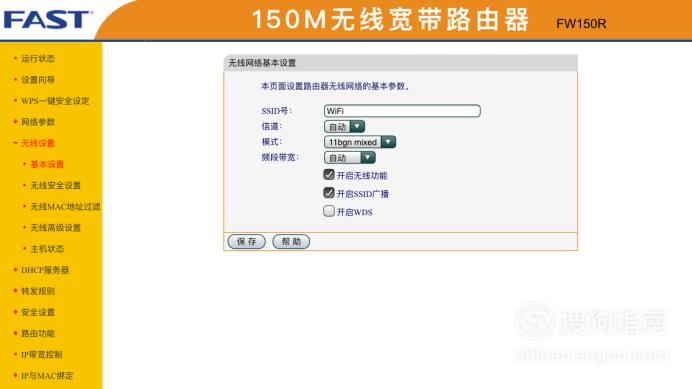Uncheck 开启无线功能 checkbox

[329, 174]
